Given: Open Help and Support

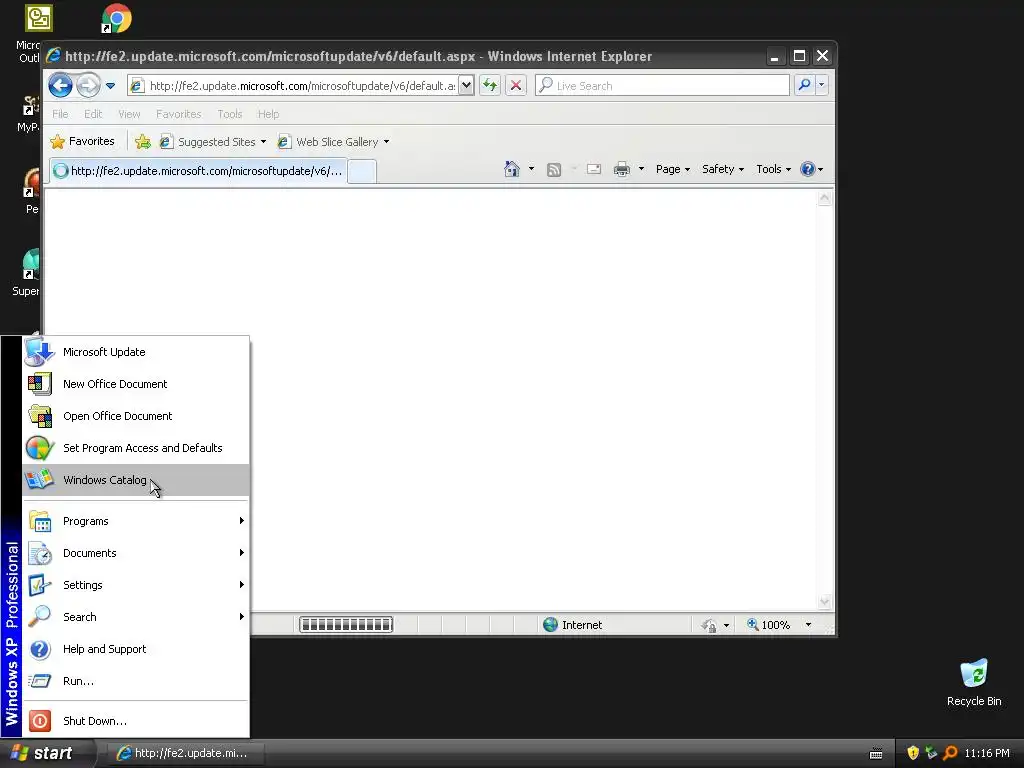Looking at the screenshot, I should pos(136,649).
